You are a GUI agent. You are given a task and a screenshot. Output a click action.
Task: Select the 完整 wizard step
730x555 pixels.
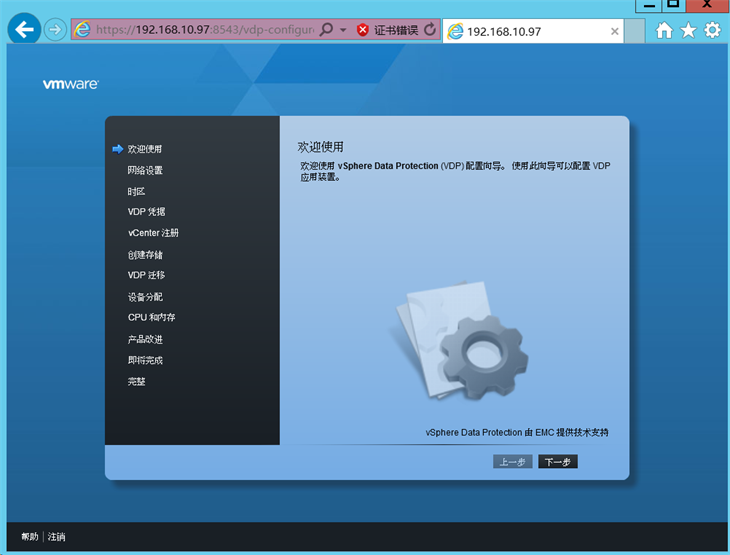click(x=136, y=381)
